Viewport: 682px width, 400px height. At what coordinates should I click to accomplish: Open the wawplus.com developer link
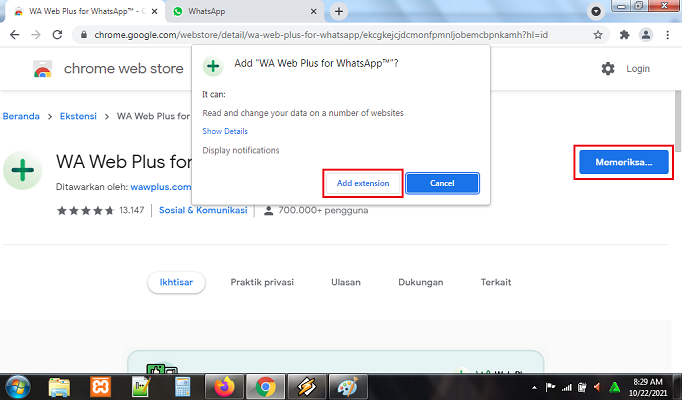point(160,187)
